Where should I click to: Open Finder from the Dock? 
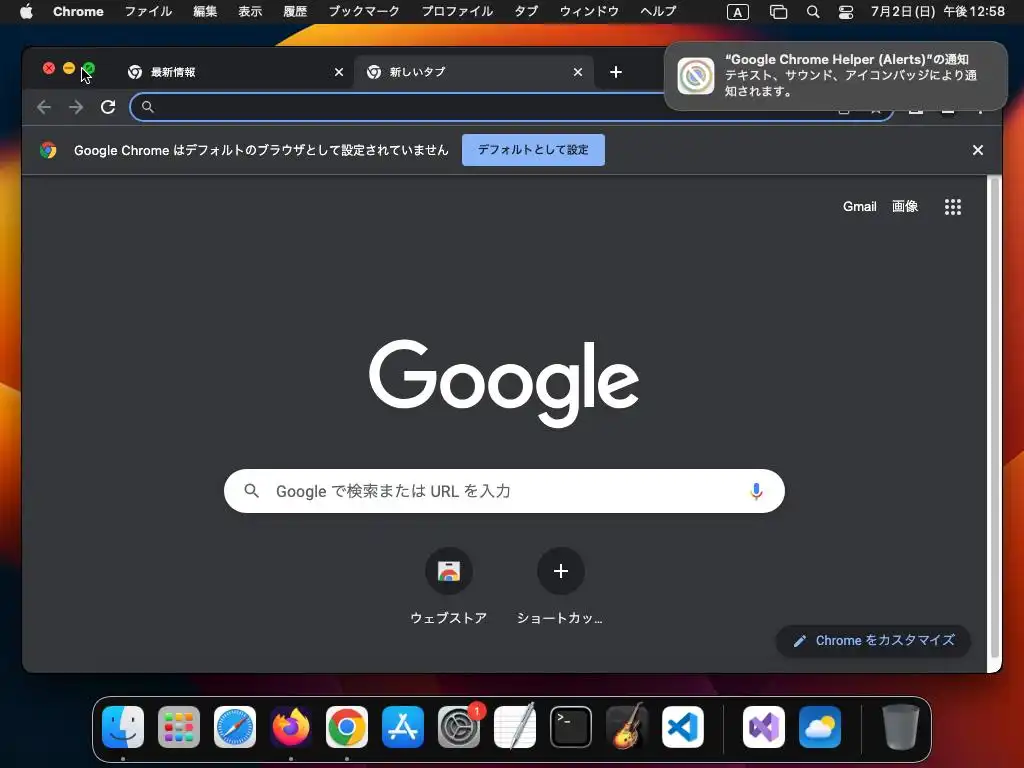click(x=123, y=727)
